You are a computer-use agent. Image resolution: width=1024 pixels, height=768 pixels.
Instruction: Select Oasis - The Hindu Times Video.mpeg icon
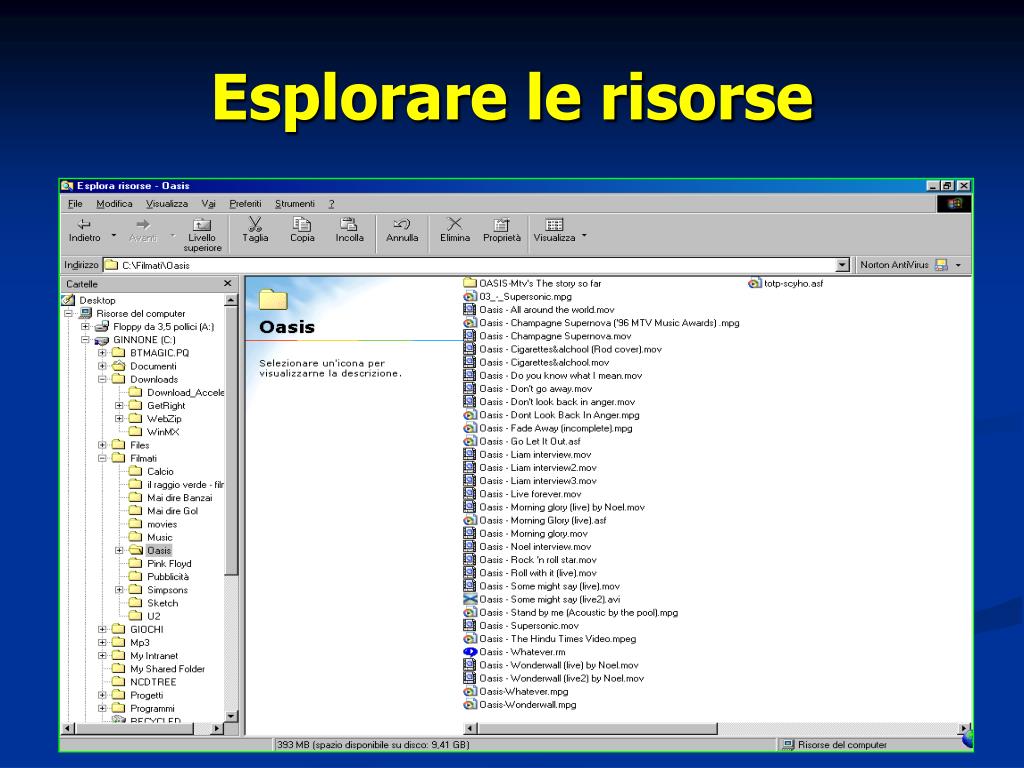pos(470,639)
